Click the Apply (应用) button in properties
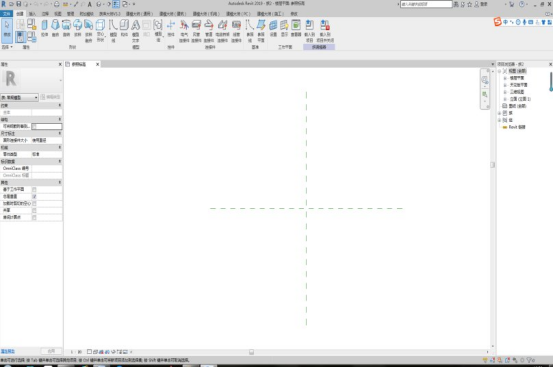Viewport: 554px width, 368px height. 51,351
